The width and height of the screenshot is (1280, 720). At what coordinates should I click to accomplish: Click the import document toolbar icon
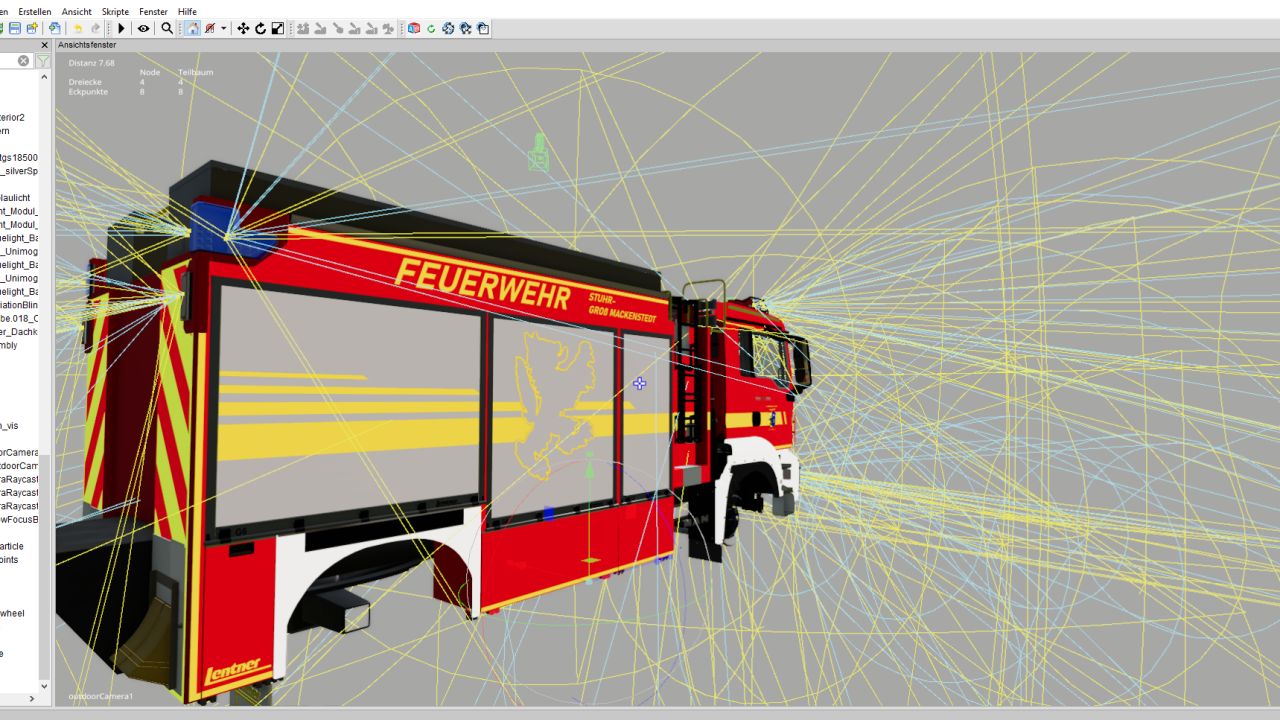pyautogui.click(x=54, y=29)
